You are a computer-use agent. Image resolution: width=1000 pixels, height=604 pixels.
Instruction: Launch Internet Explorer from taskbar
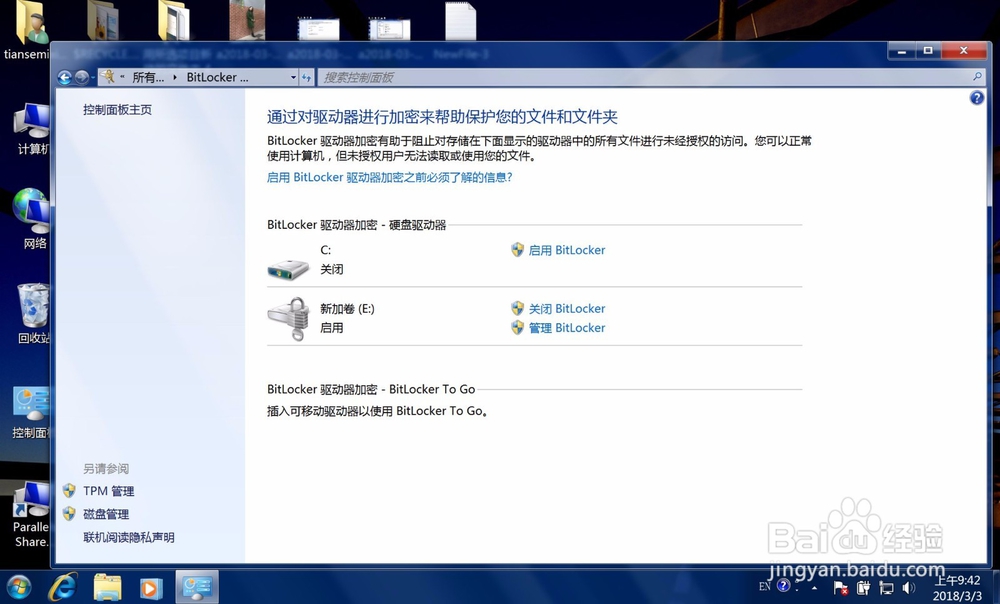63,587
